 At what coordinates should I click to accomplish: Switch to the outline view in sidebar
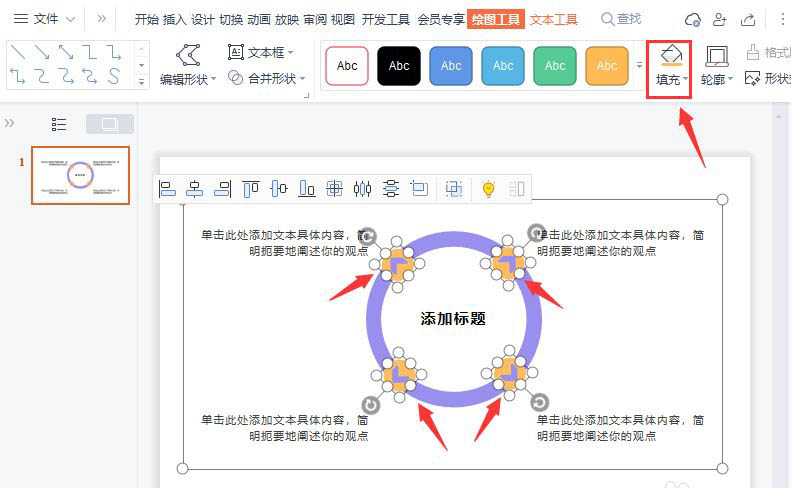point(59,124)
